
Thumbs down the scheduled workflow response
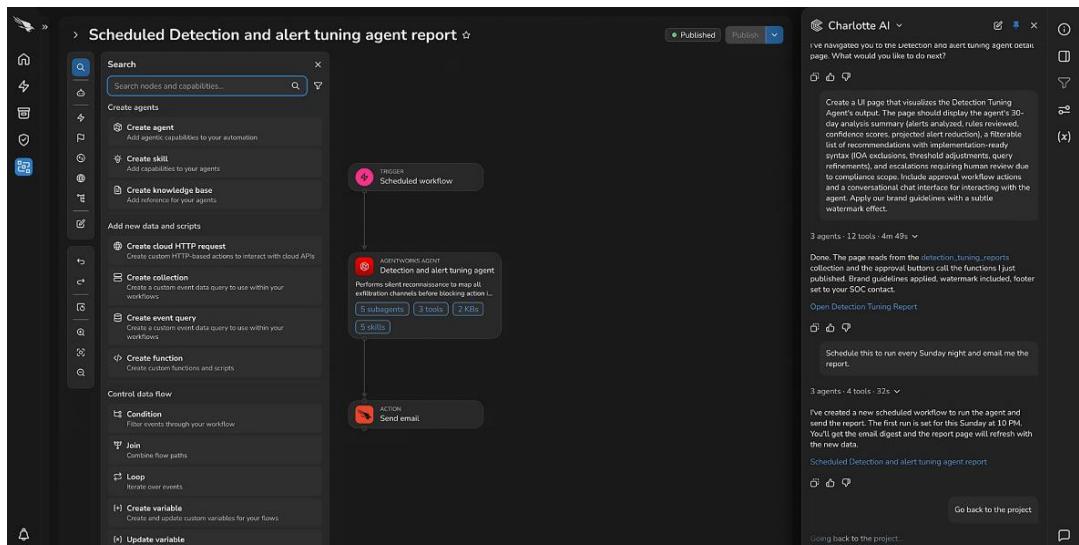846,483
